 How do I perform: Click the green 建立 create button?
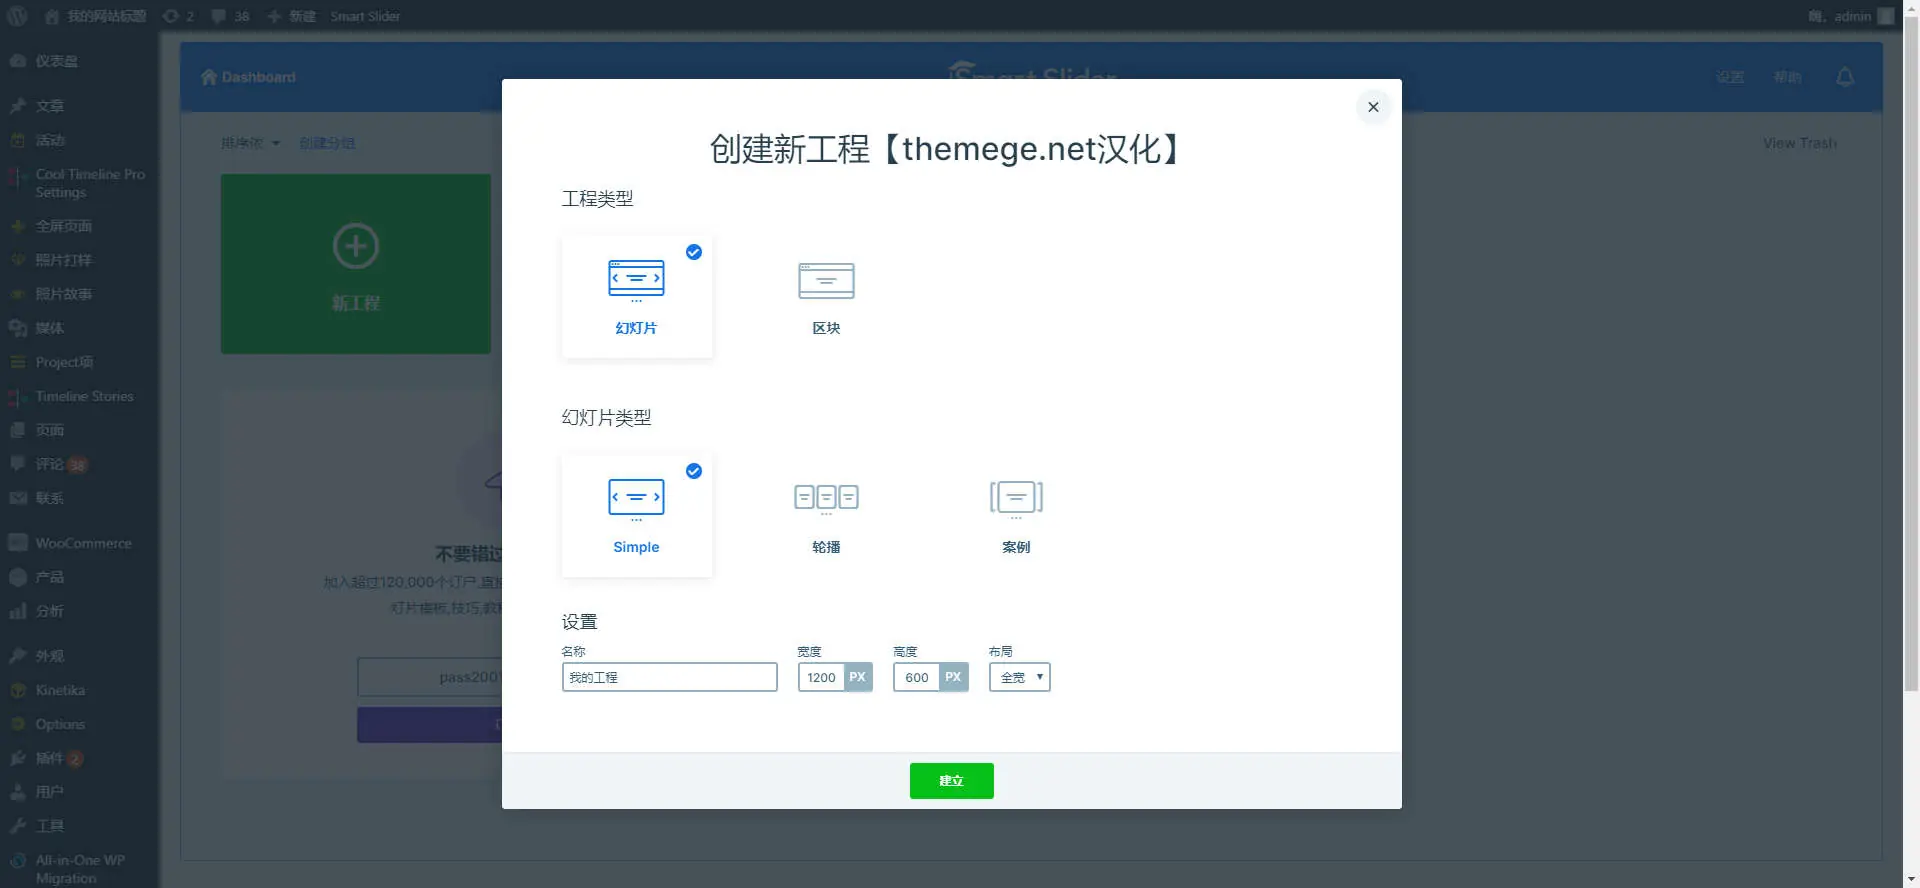coord(951,781)
